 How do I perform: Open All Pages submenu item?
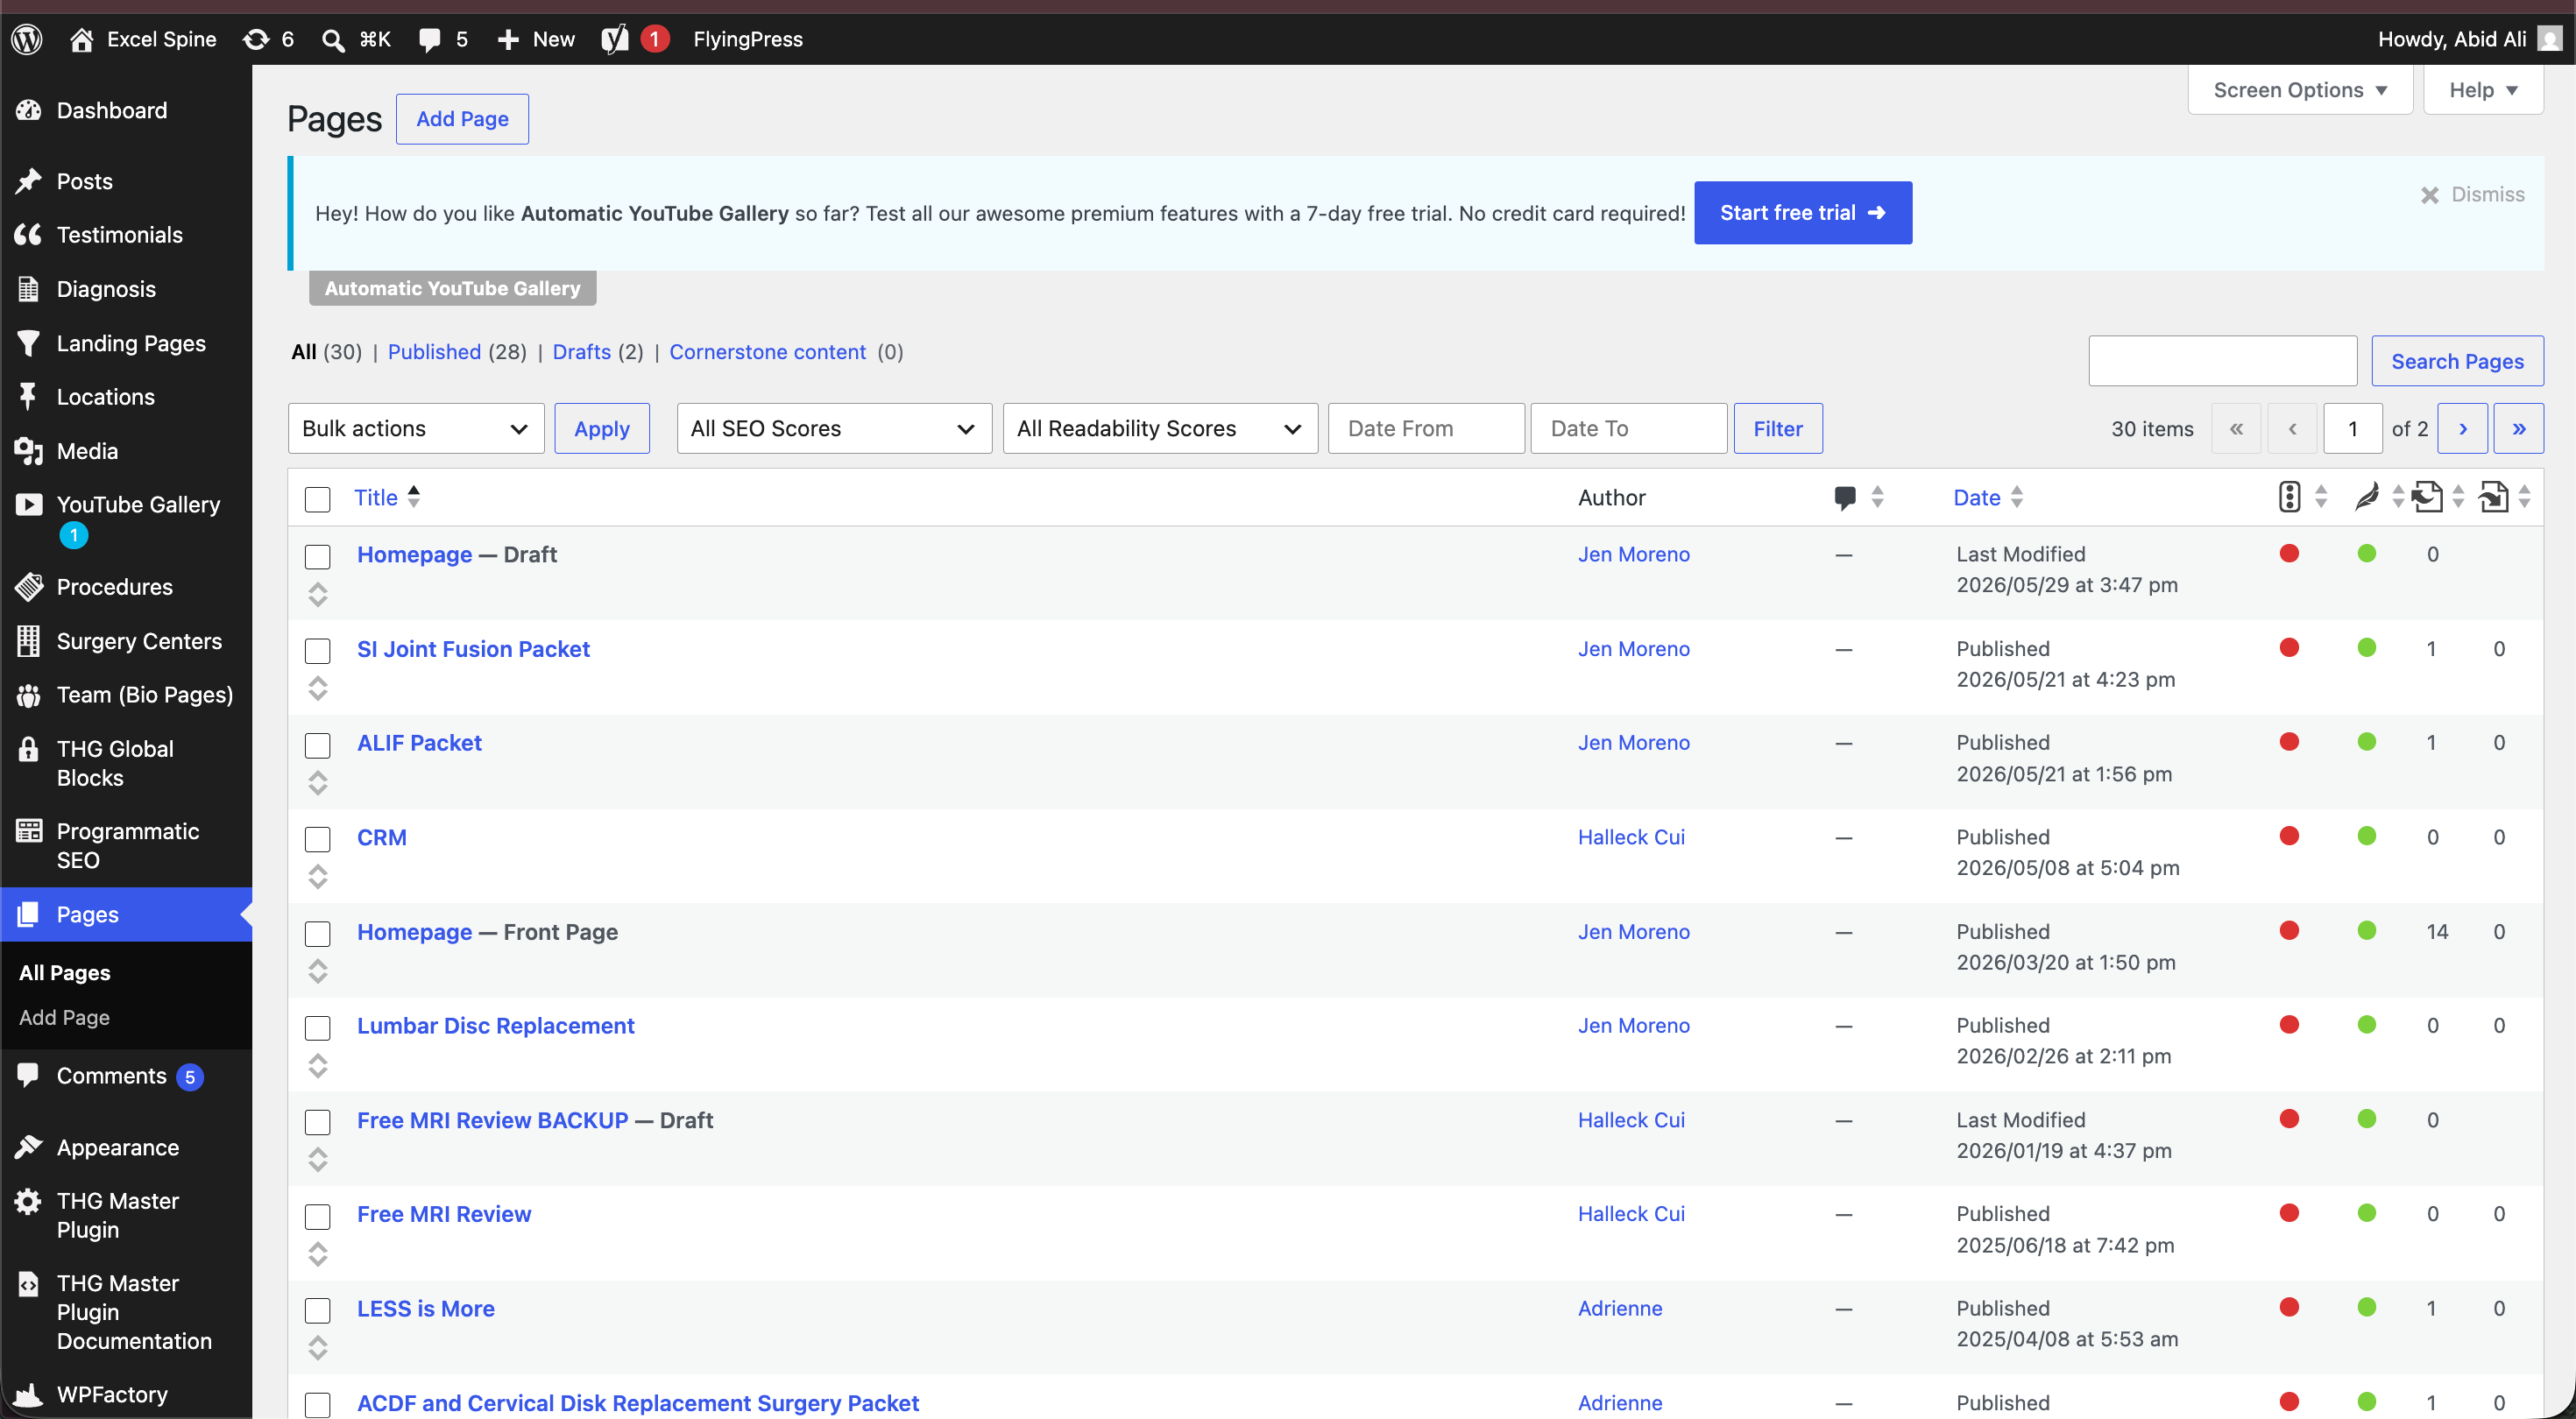point(65,972)
